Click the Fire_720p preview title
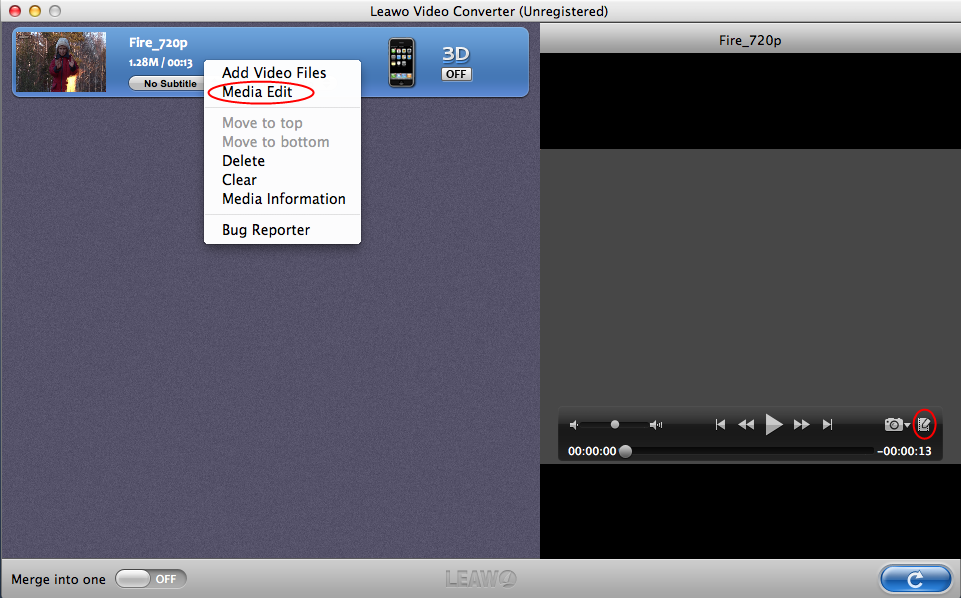Screen dimensions: 961x598 (750, 40)
